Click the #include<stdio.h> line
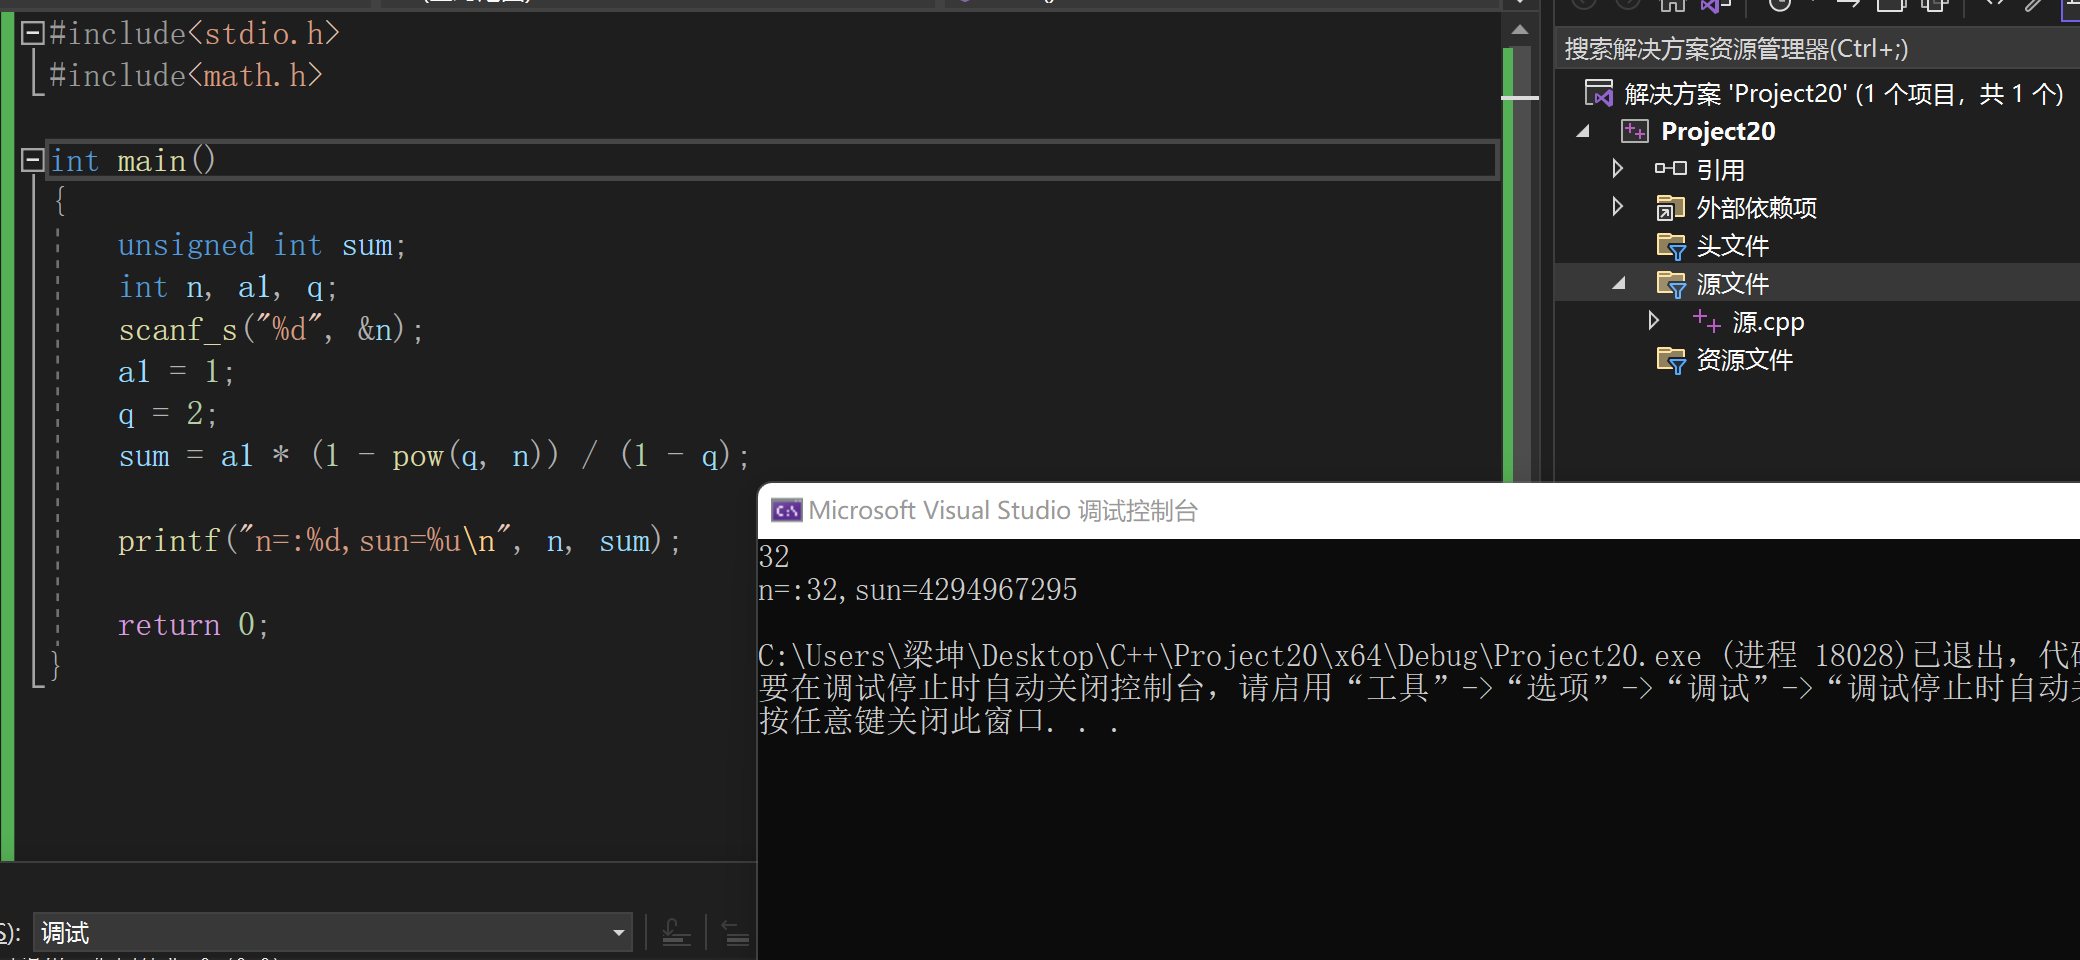Screen dimensions: 2080x960 point(195,34)
